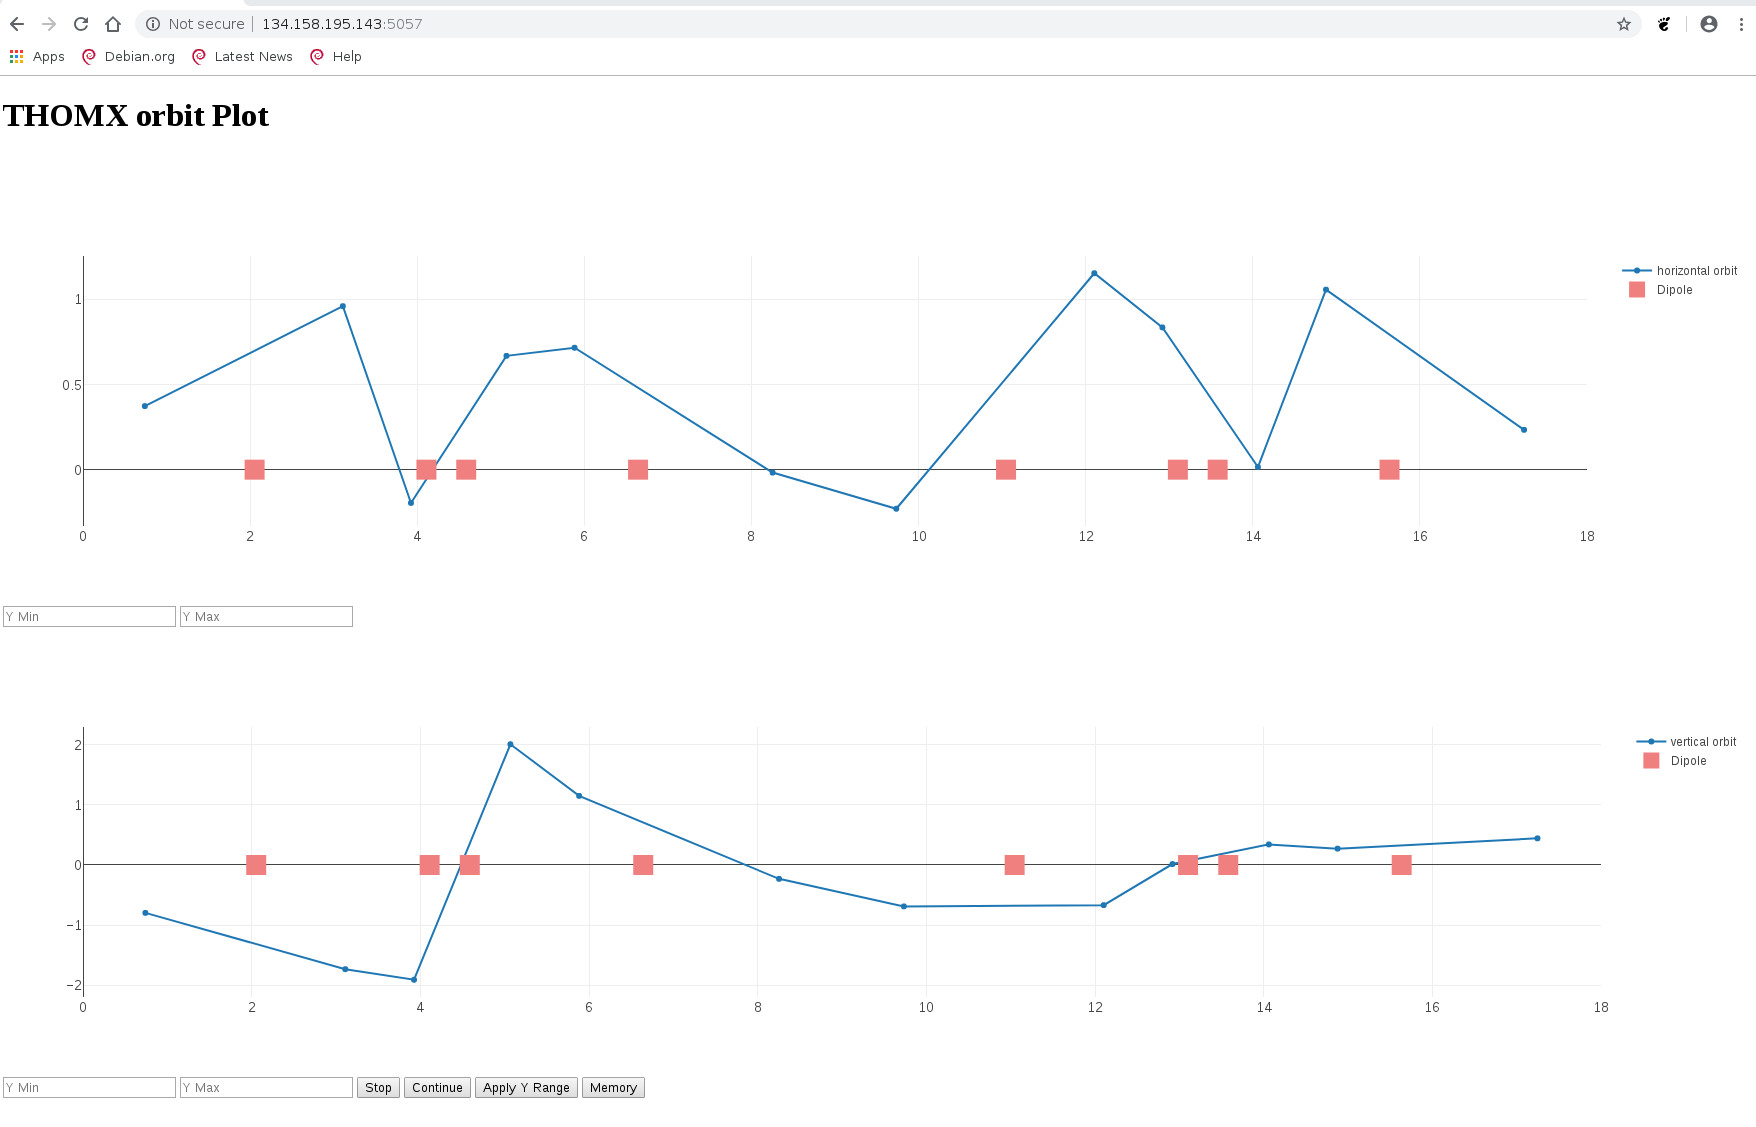The image size is (1756, 1127).
Task: Reload the page with refresh icon
Action: click(x=81, y=24)
